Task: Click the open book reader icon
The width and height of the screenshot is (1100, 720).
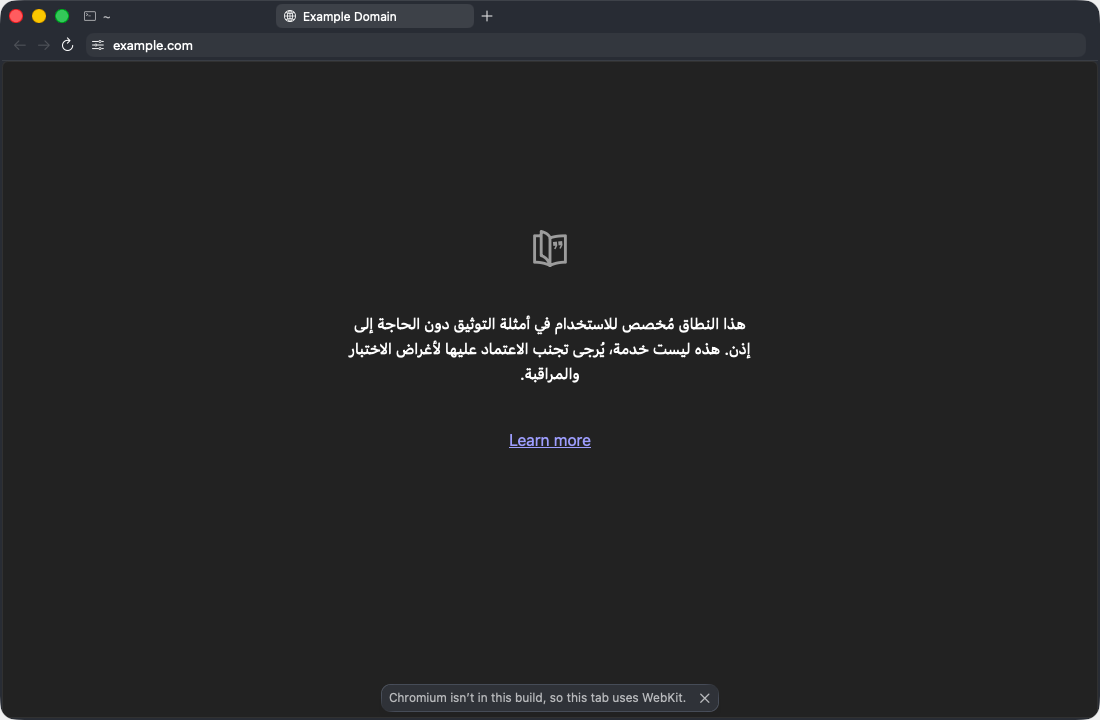Action: coord(550,248)
